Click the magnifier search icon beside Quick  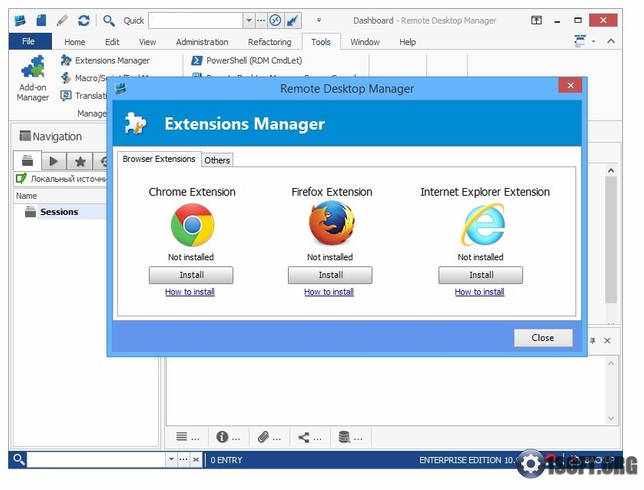pos(108,20)
